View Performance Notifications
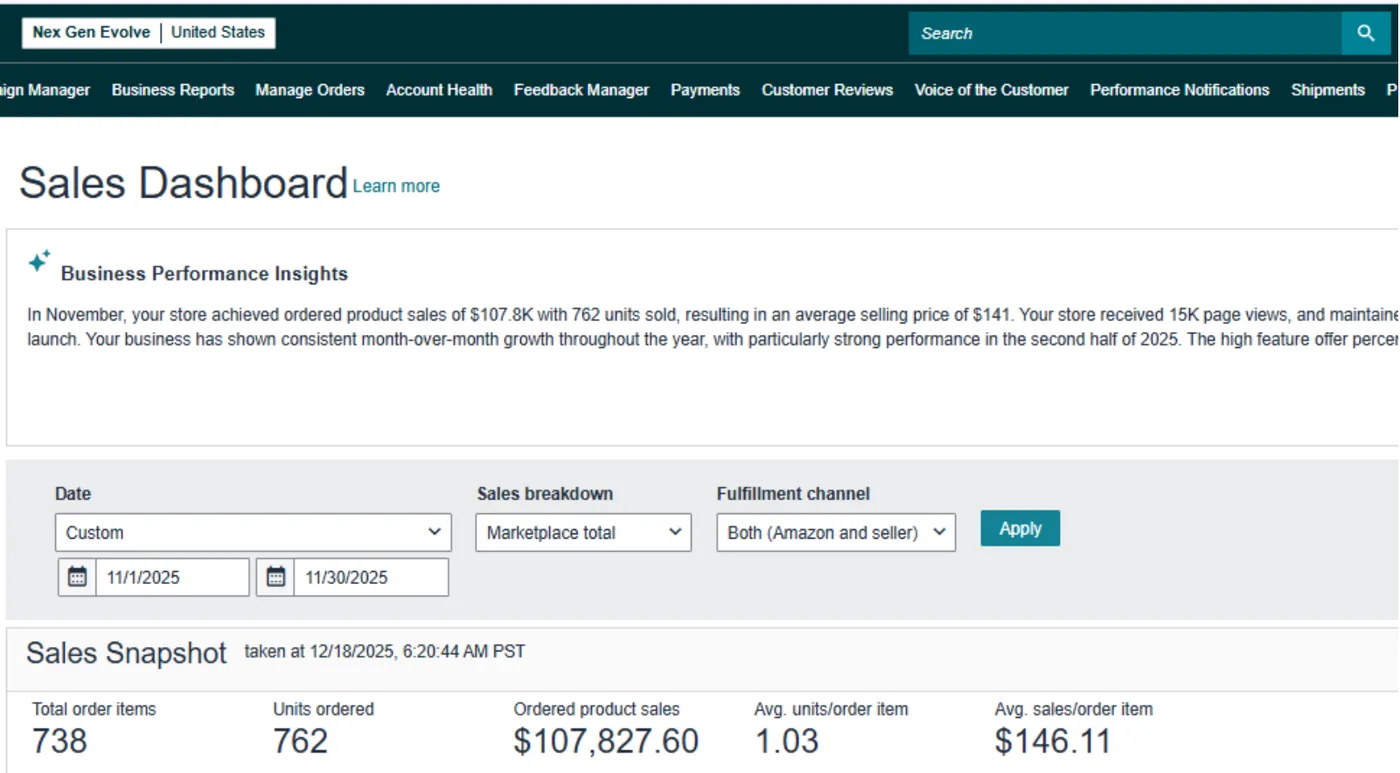Viewport: 1400px width, 773px height. click(x=1179, y=90)
